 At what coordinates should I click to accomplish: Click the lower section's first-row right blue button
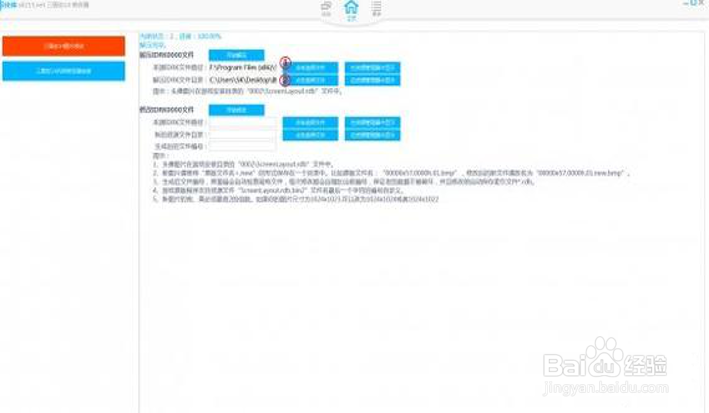(373, 123)
